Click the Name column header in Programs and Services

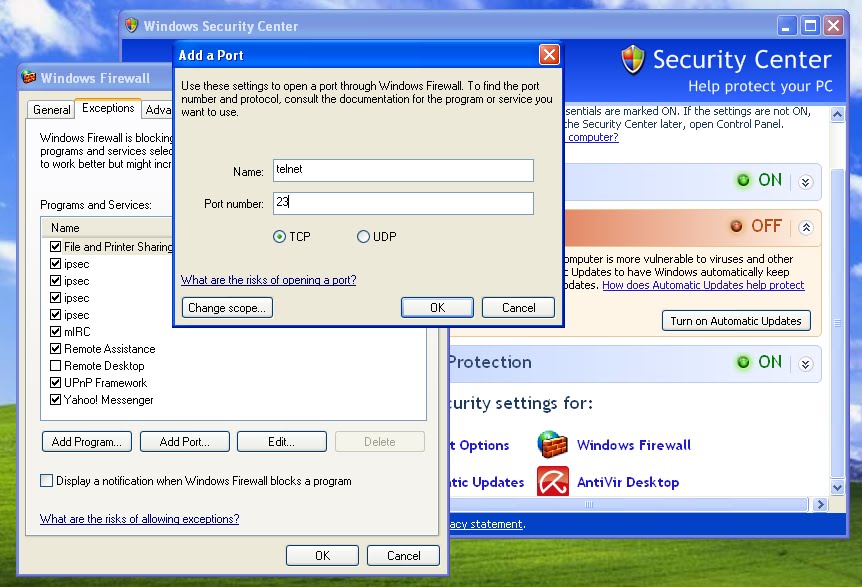(107, 228)
